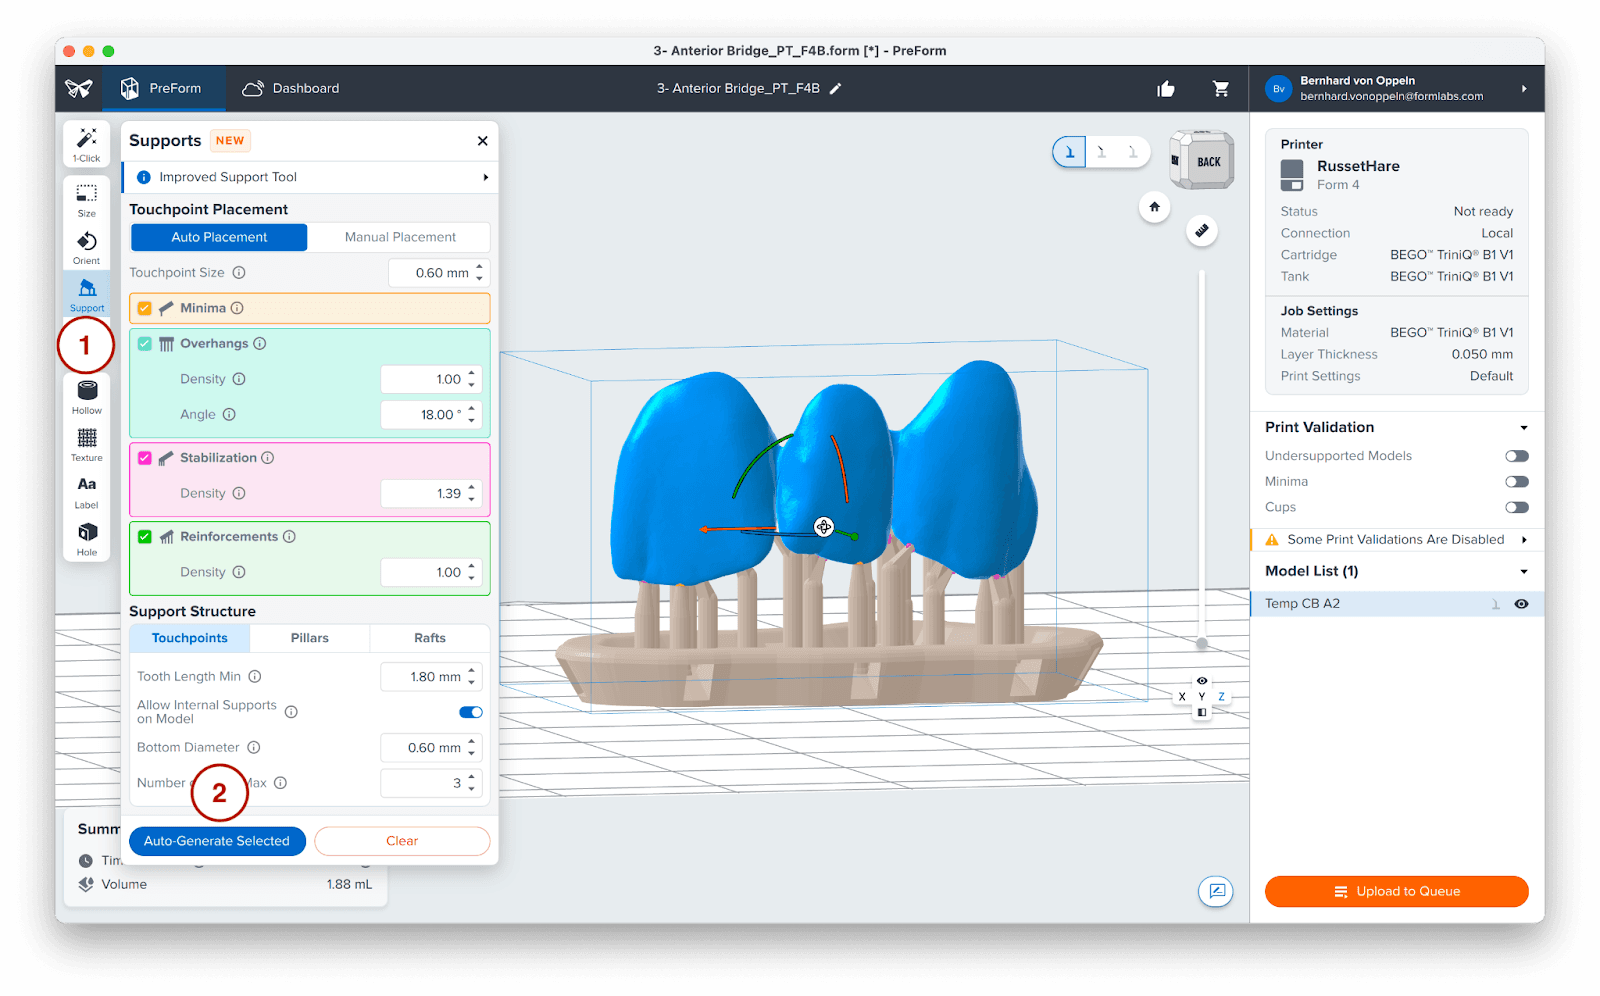Click the shopping cart icon
The image size is (1600, 996).
1221,89
